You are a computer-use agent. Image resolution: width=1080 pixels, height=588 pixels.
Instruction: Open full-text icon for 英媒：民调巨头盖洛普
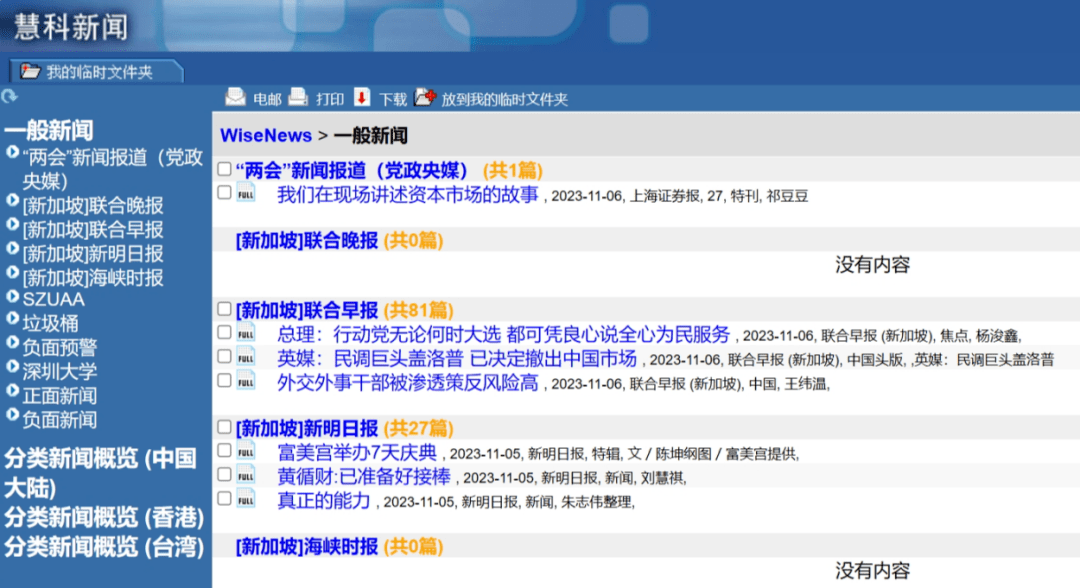(246, 357)
